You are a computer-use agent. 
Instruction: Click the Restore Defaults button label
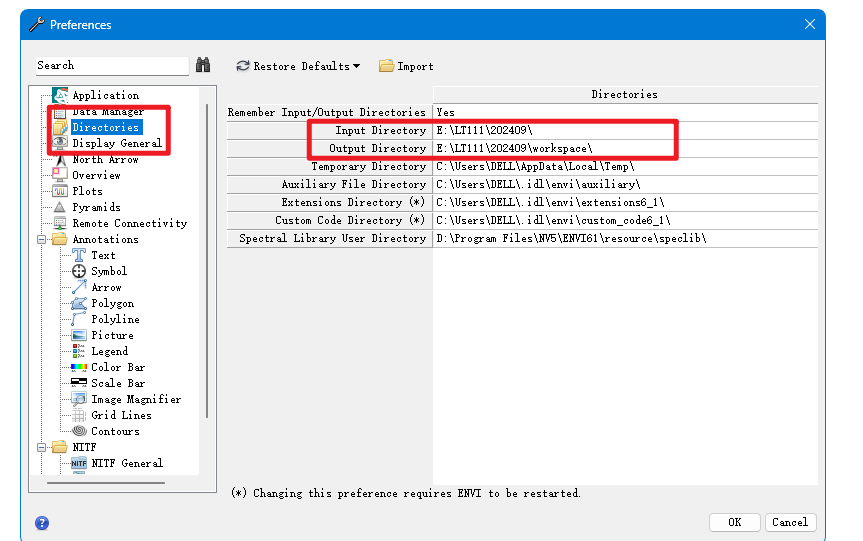click(x=301, y=67)
